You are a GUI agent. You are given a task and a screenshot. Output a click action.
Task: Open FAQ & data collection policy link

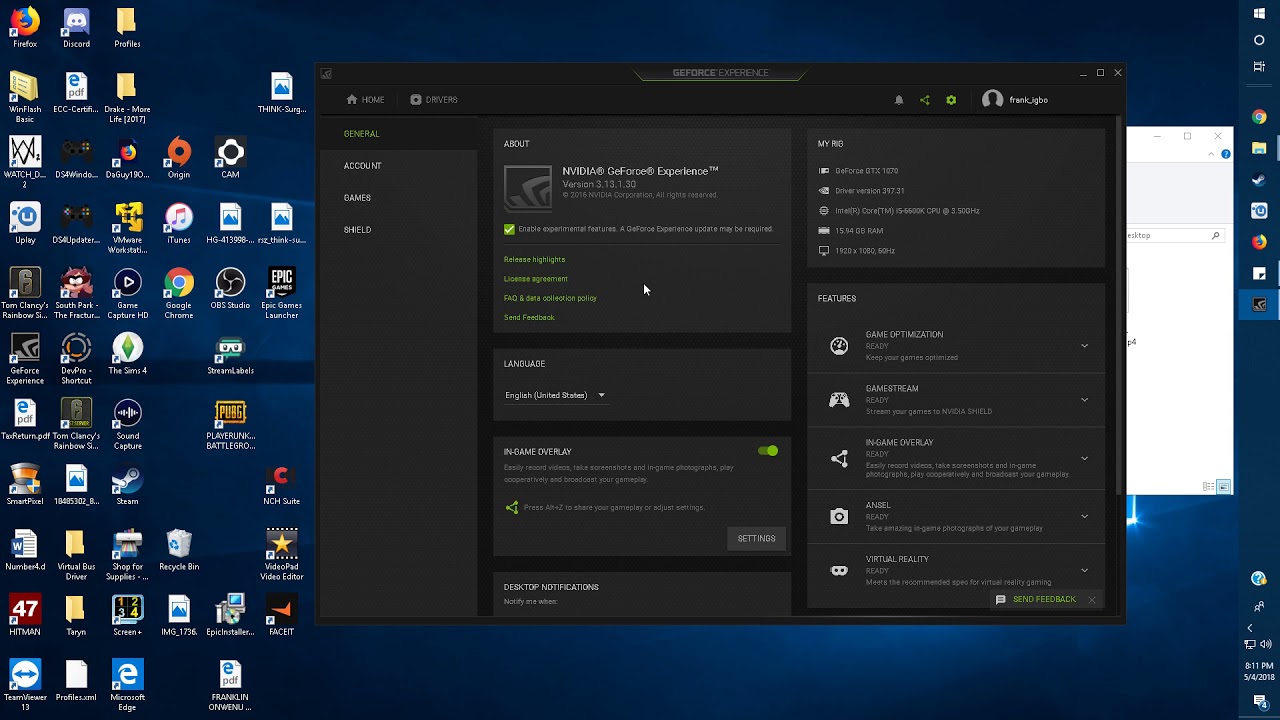point(550,298)
